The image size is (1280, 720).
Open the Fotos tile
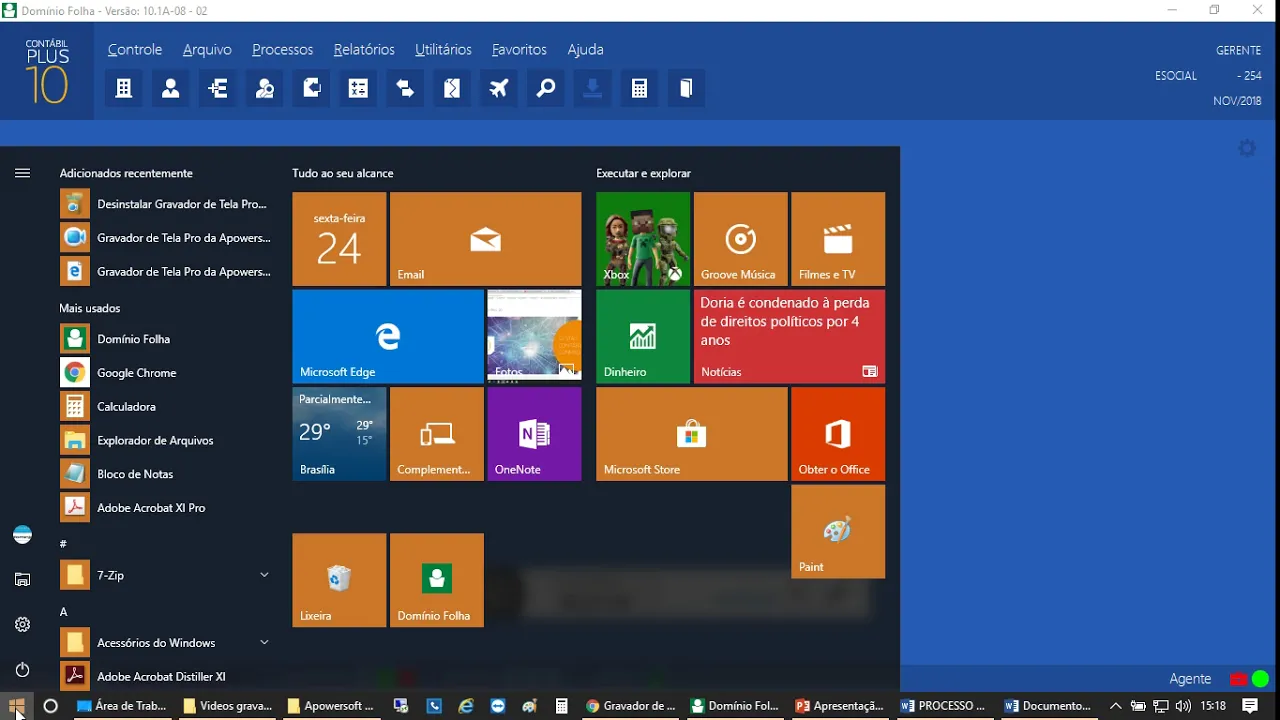tap(534, 336)
